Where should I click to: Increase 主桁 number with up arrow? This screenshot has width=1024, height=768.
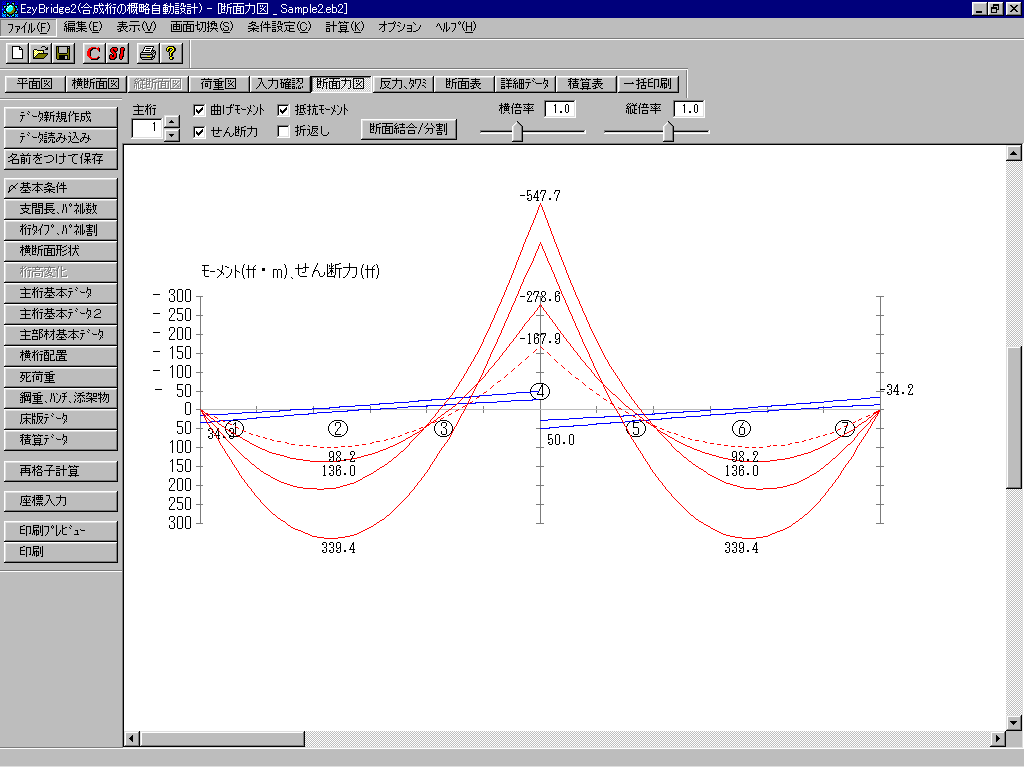point(171,122)
